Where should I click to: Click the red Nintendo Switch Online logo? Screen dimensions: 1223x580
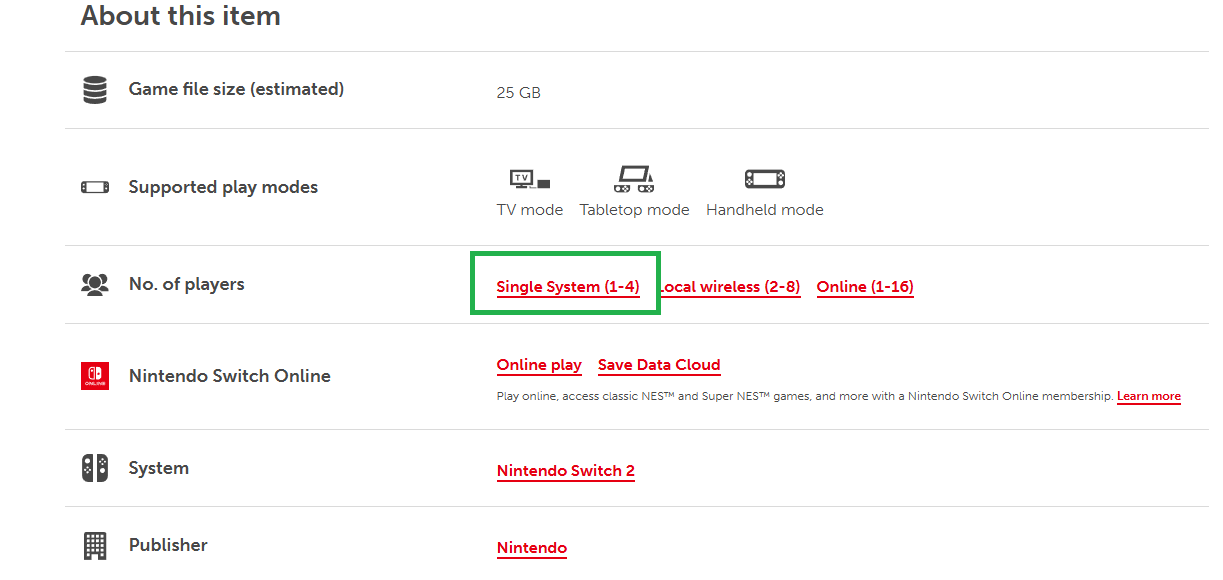(x=95, y=376)
